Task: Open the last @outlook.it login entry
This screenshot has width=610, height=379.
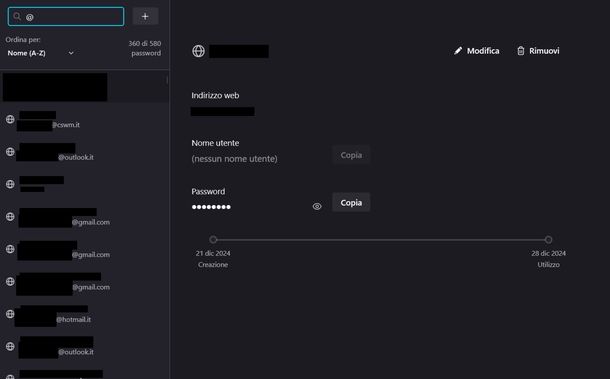Action: coord(84,347)
